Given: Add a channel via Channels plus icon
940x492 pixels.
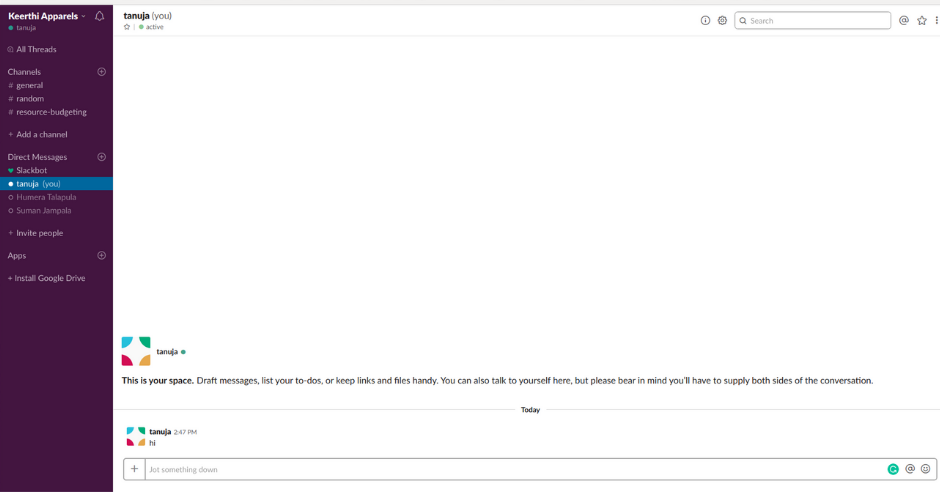Looking at the screenshot, I should (101, 72).
